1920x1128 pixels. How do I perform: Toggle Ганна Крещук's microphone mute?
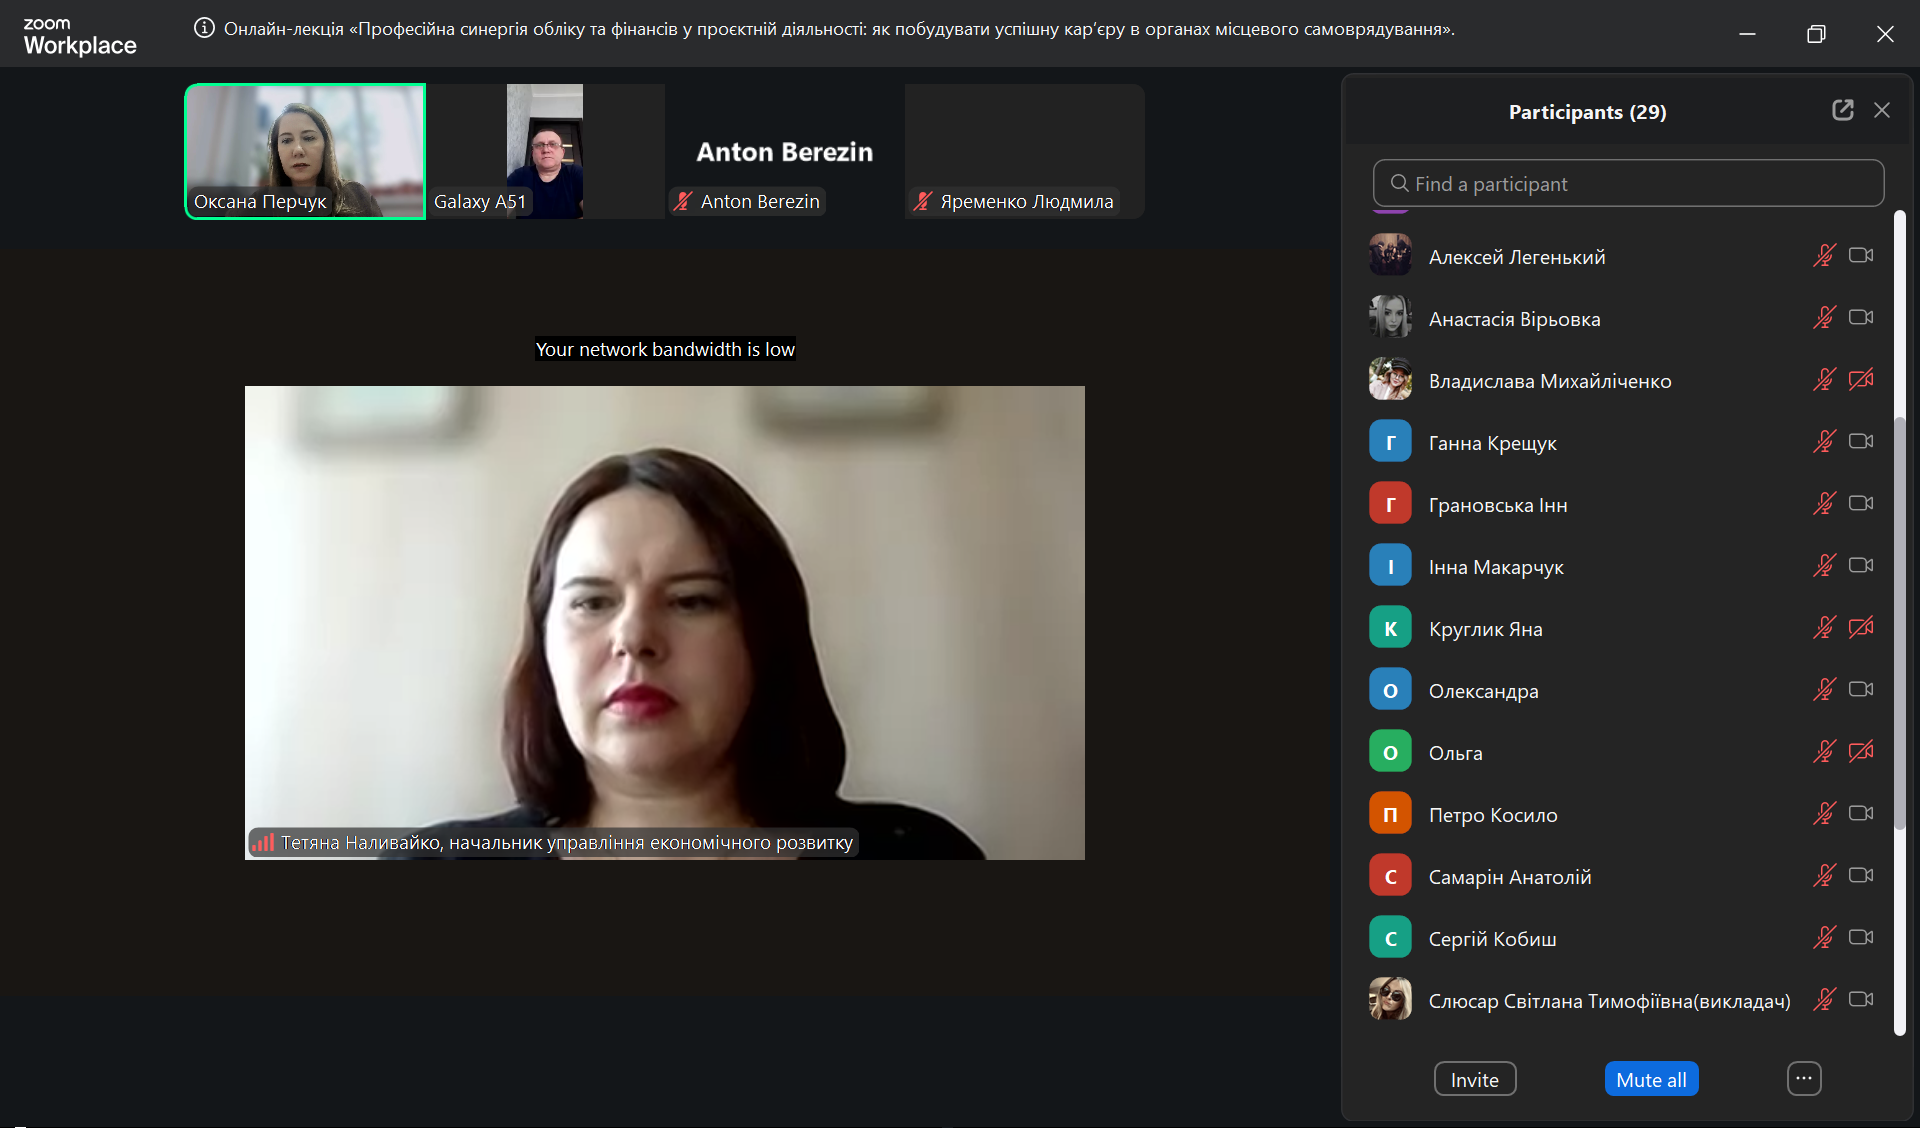click(x=1824, y=442)
